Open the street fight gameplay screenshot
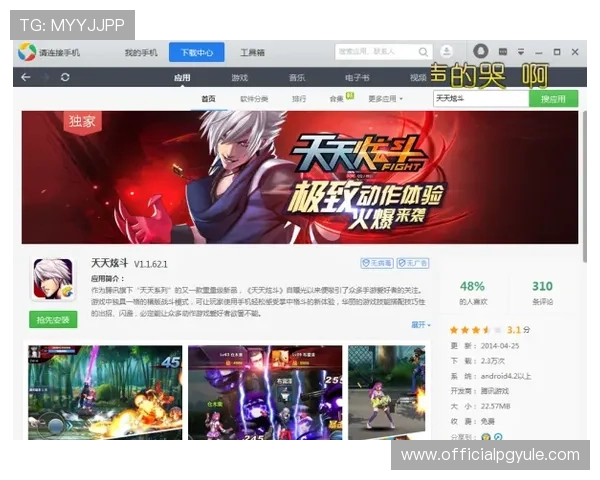 (386, 392)
